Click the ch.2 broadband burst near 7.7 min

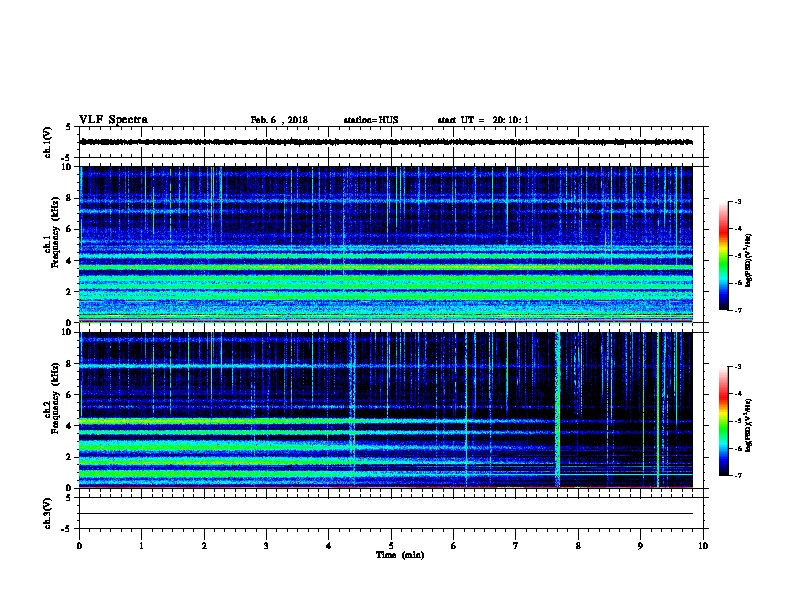pyautogui.click(x=558, y=410)
